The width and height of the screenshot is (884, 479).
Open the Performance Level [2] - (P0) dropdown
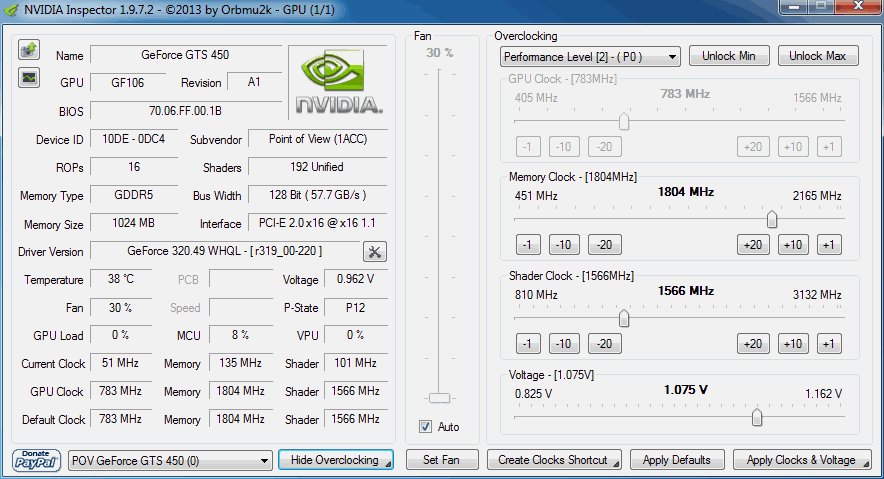coord(590,56)
